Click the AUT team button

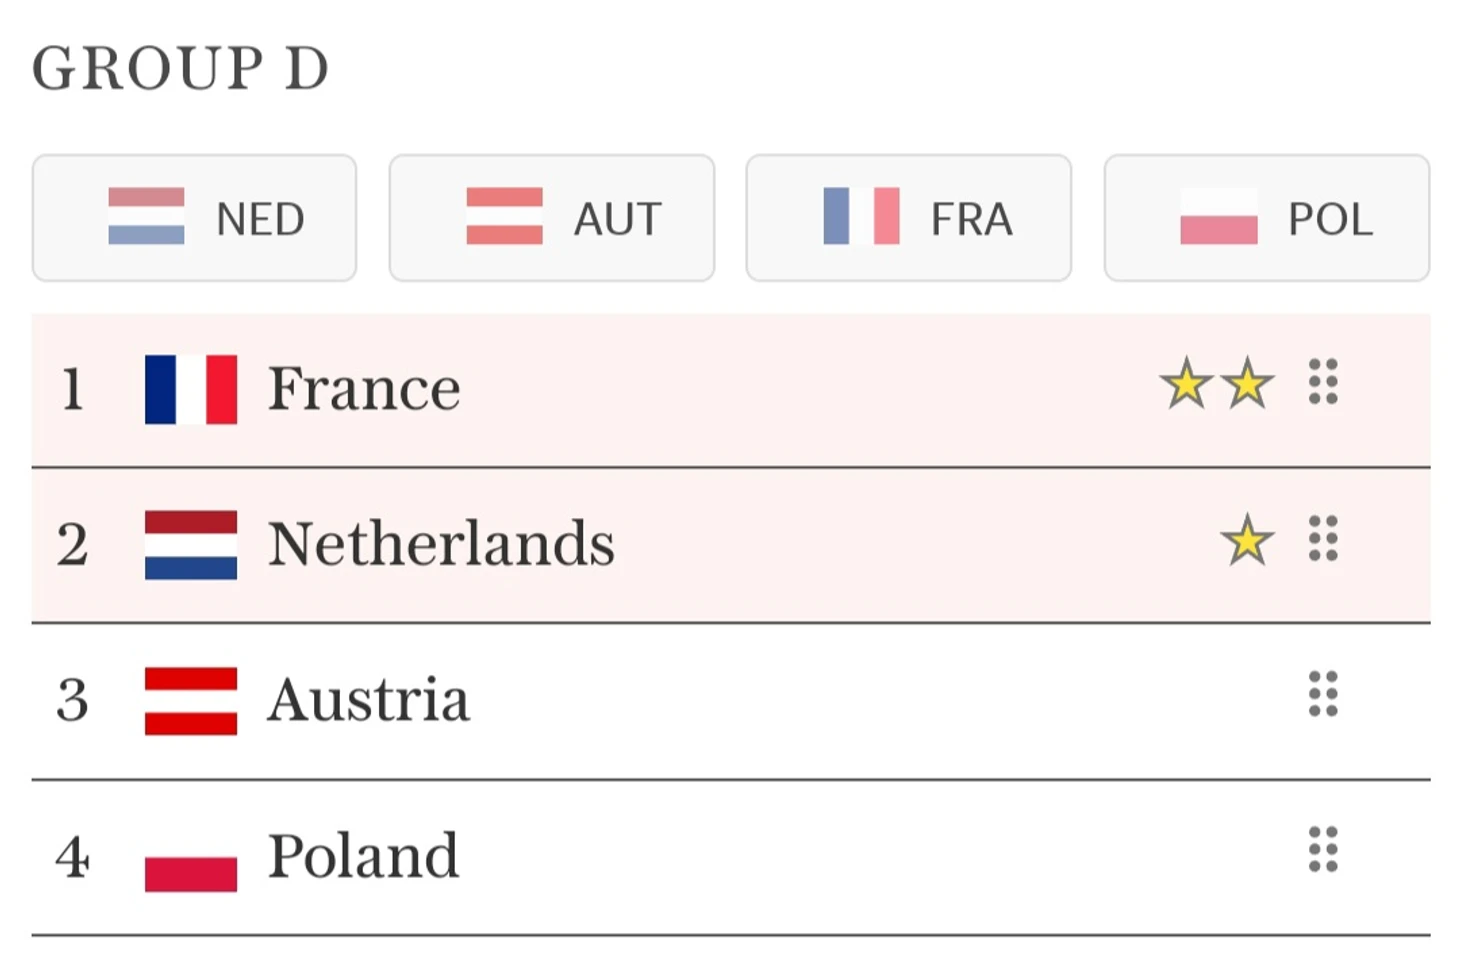[x=552, y=218]
